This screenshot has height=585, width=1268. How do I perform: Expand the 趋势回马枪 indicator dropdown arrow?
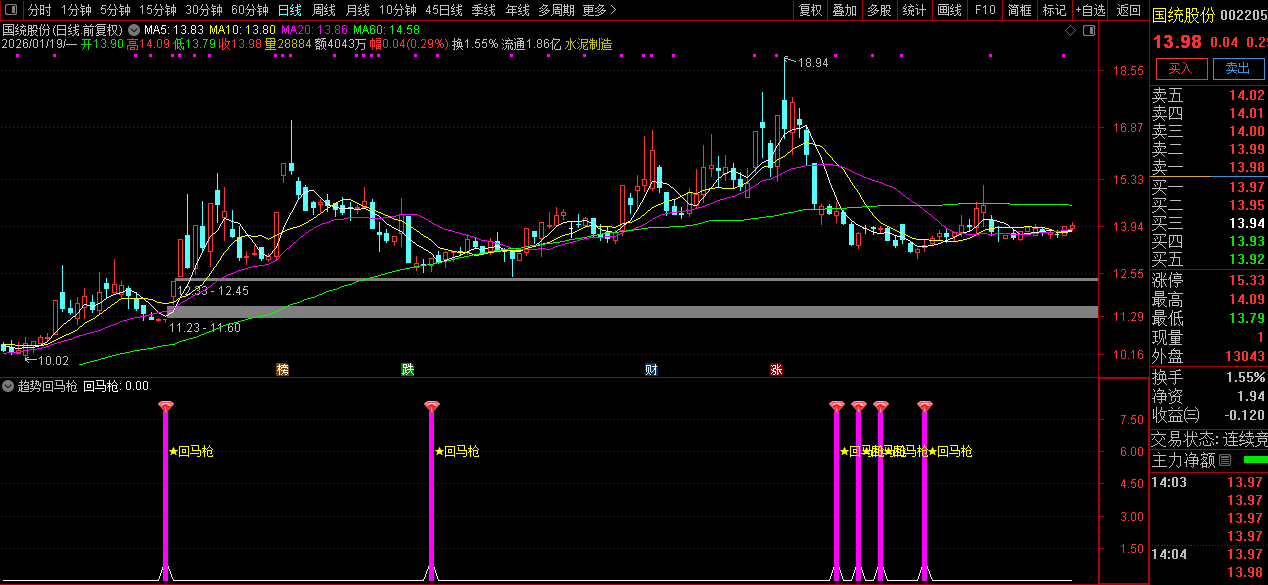[x=8, y=386]
